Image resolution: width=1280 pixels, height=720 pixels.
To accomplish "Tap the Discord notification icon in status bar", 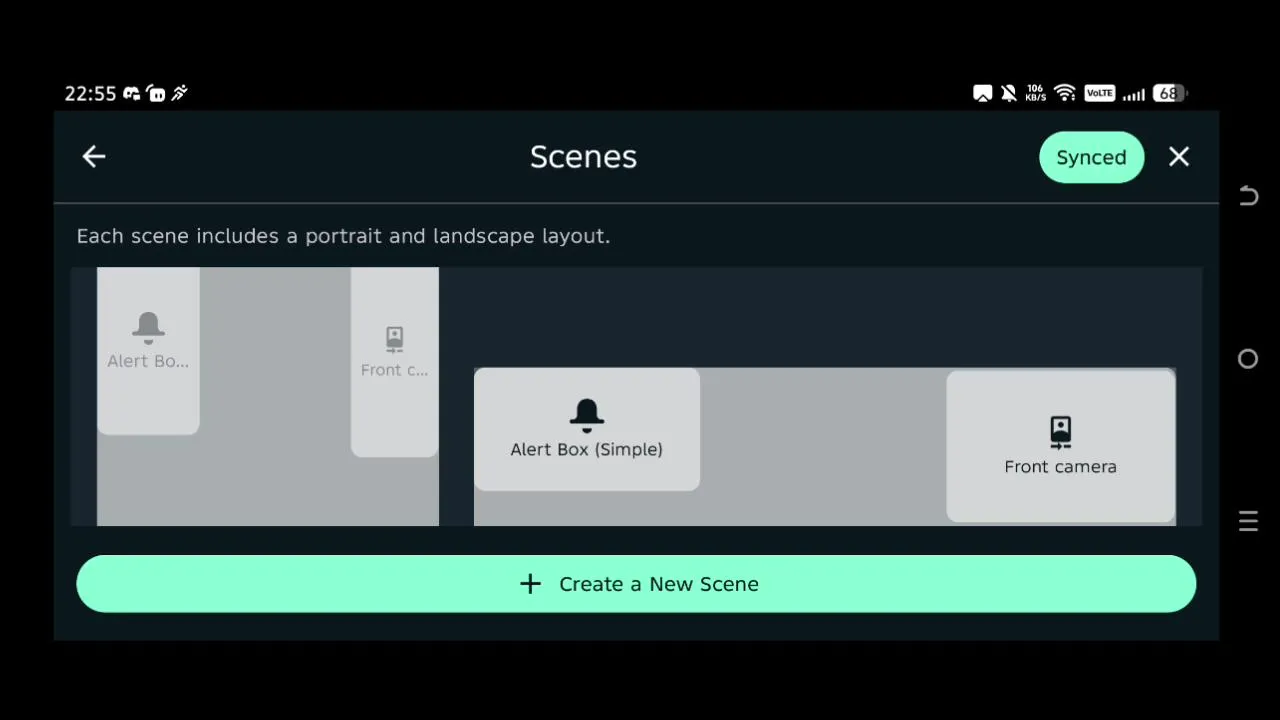I will coord(131,93).
